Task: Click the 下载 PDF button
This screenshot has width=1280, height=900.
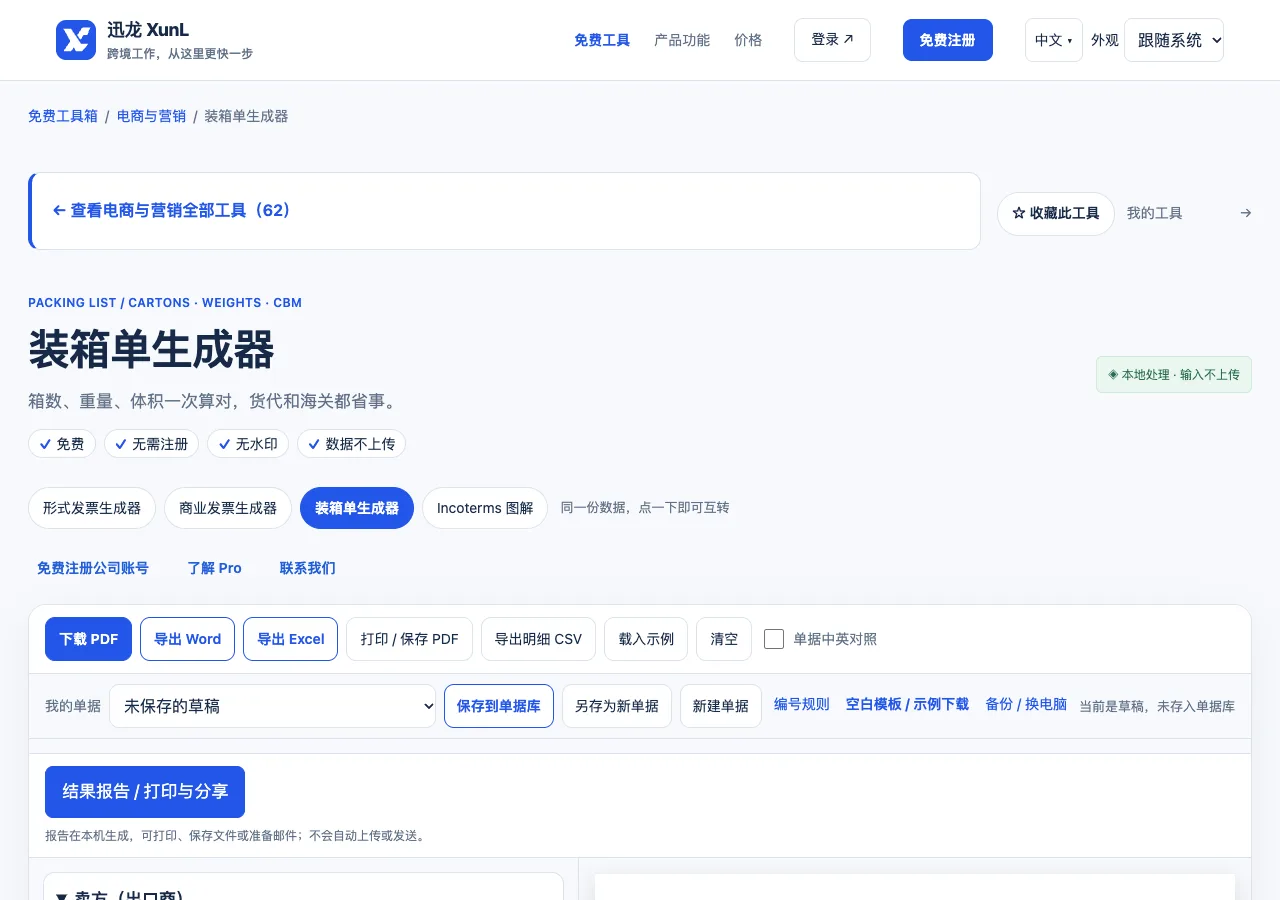Action: click(88, 639)
